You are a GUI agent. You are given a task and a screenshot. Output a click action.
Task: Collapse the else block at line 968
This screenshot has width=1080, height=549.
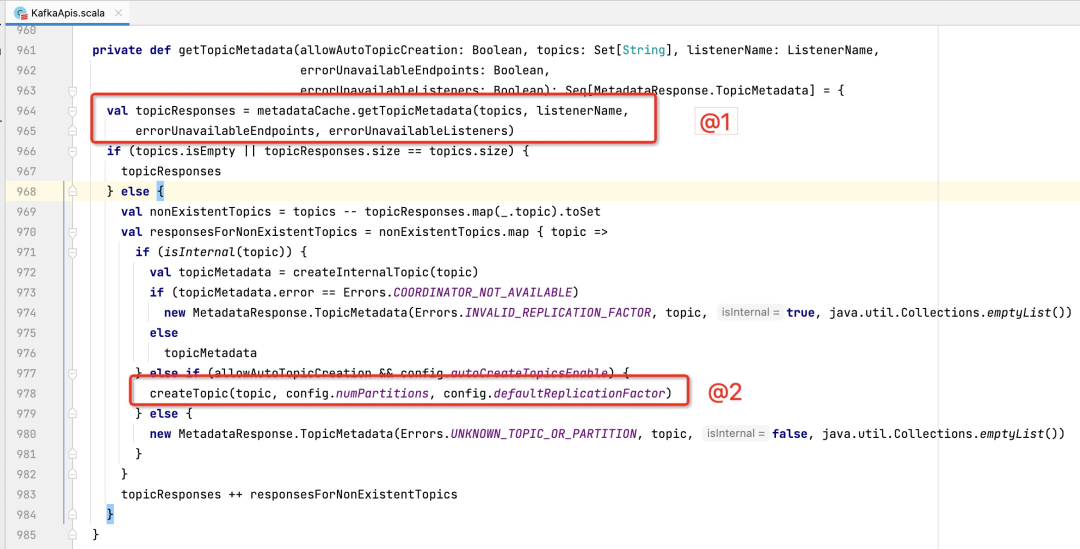[x=72, y=191]
